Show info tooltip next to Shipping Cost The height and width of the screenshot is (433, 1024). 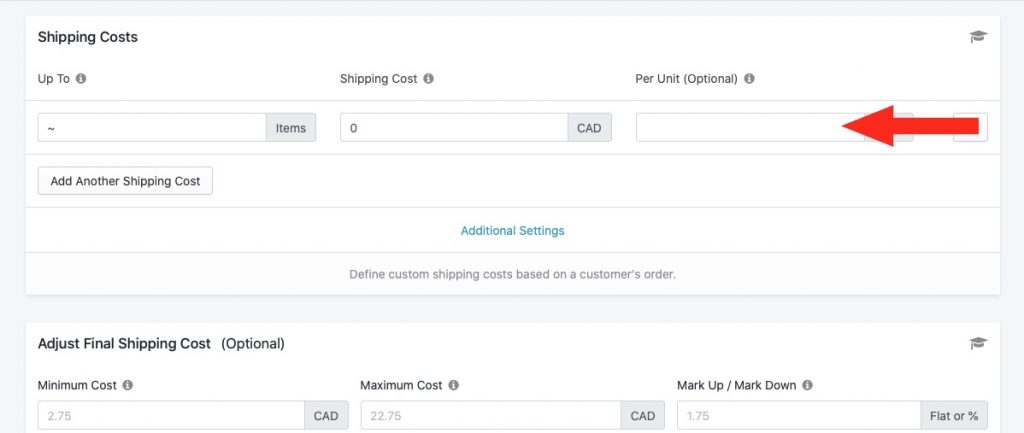tap(428, 78)
